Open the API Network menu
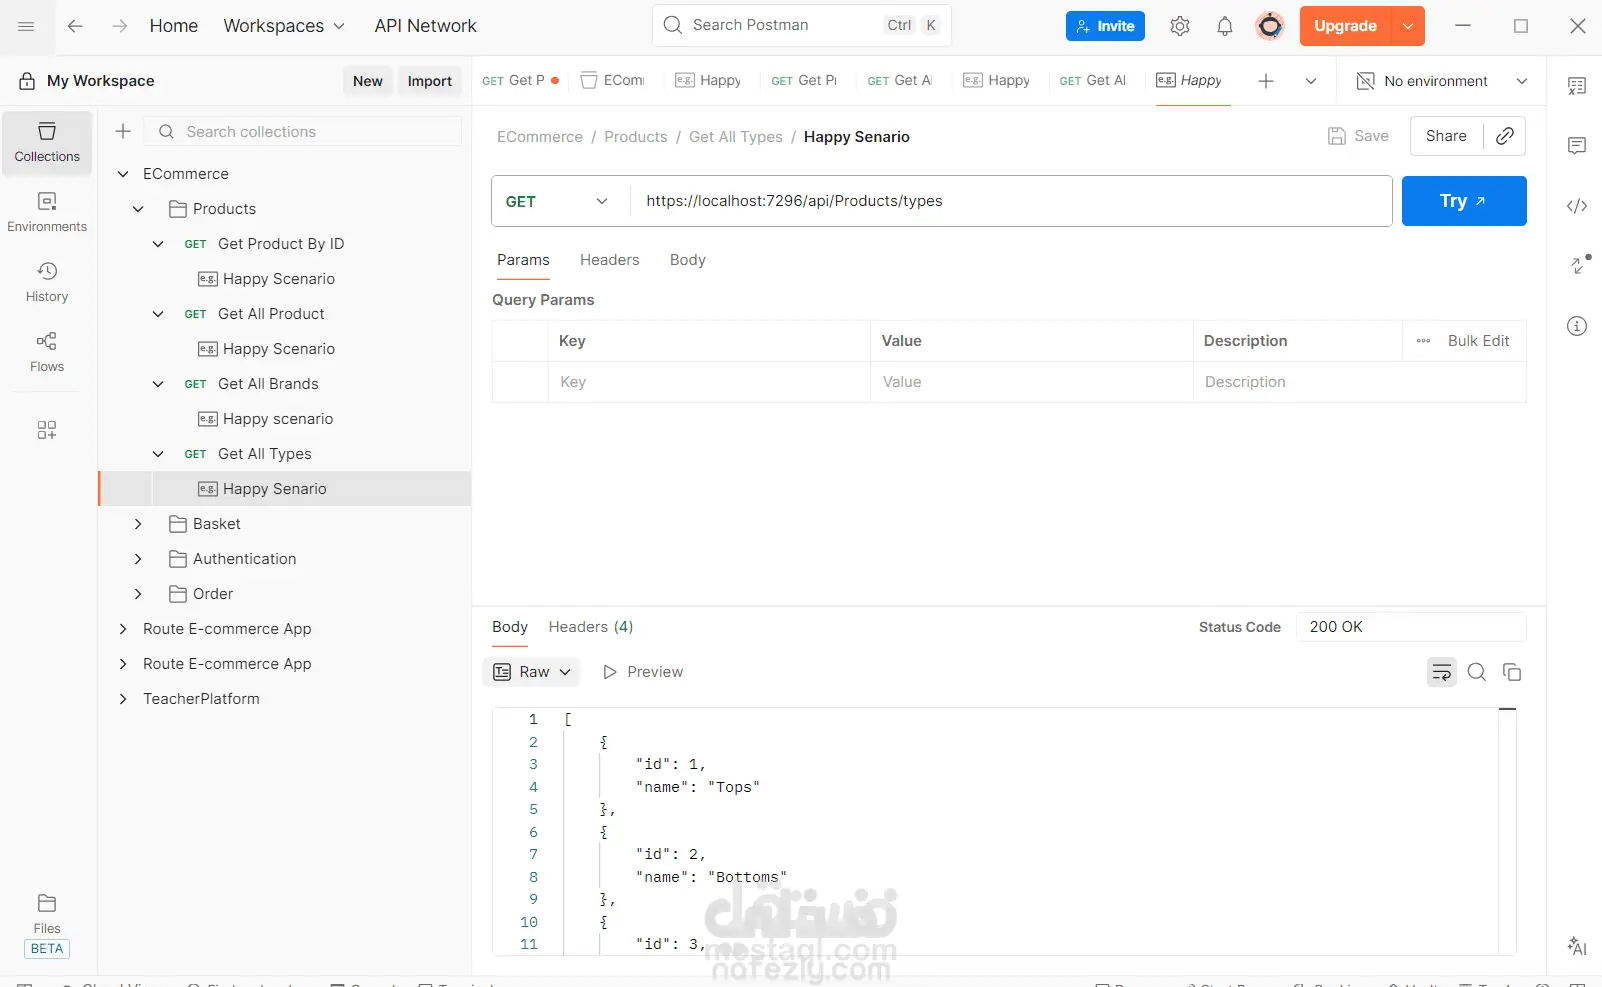 point(425,26)
